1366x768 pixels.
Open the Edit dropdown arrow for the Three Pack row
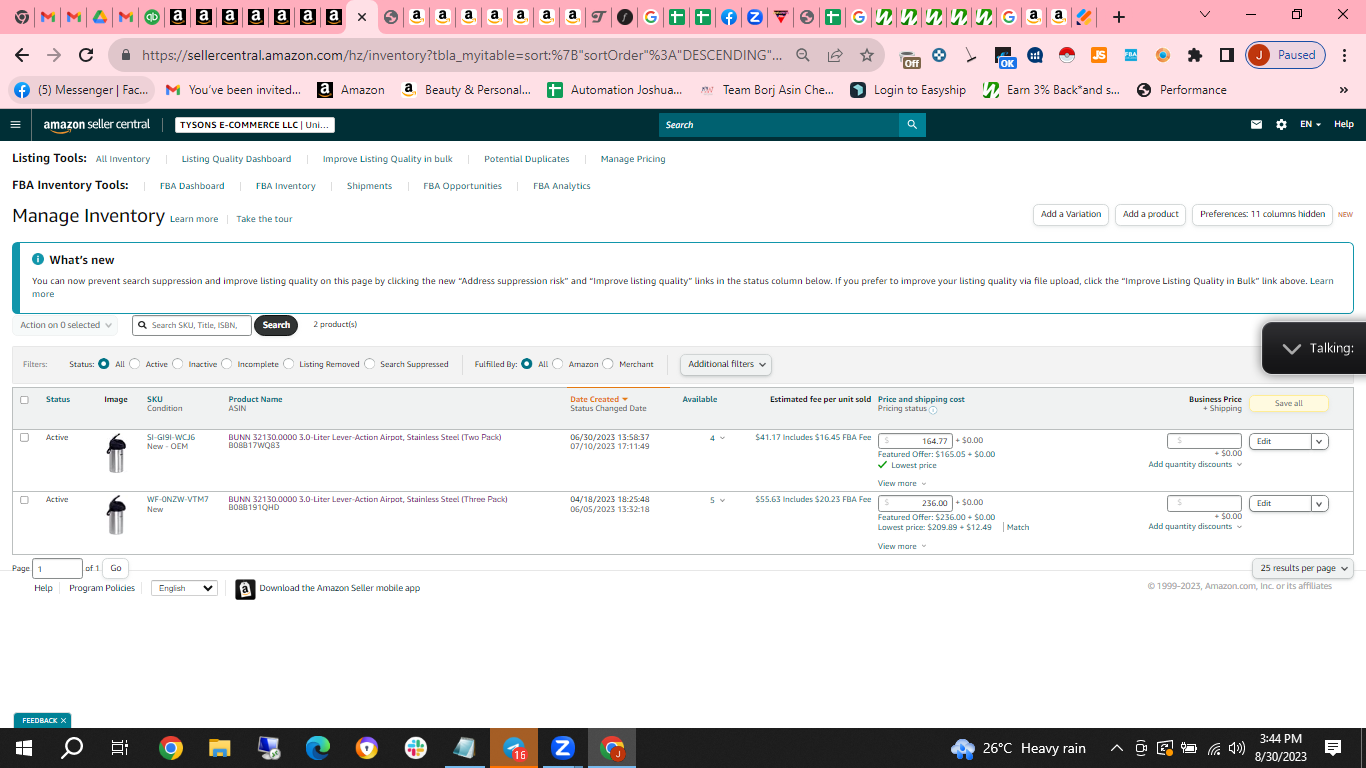tap(1320, 503)
